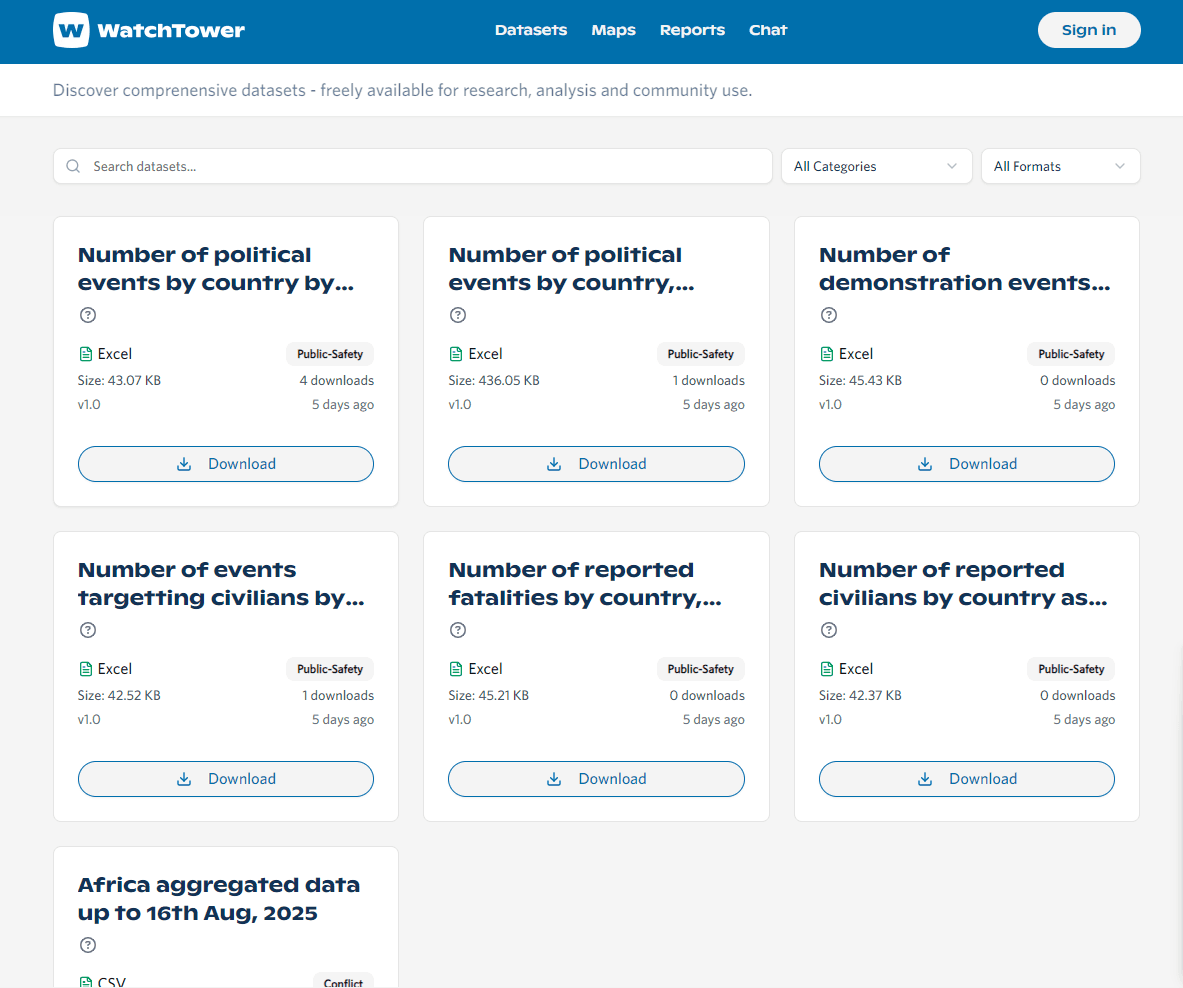Click Public-Safety tag on 42.52 KB card

[x=330, y=669]
